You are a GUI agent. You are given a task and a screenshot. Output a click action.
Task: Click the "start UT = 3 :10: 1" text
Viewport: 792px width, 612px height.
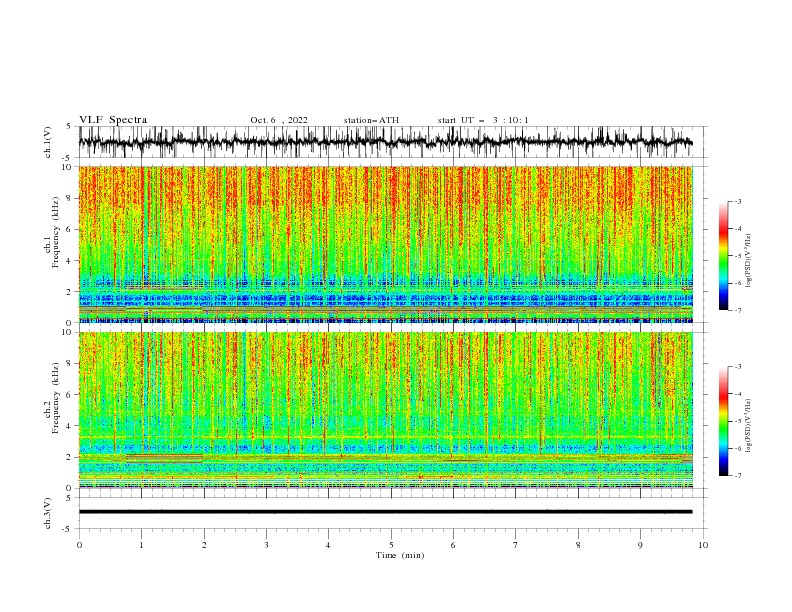click(x=483, y=120)
